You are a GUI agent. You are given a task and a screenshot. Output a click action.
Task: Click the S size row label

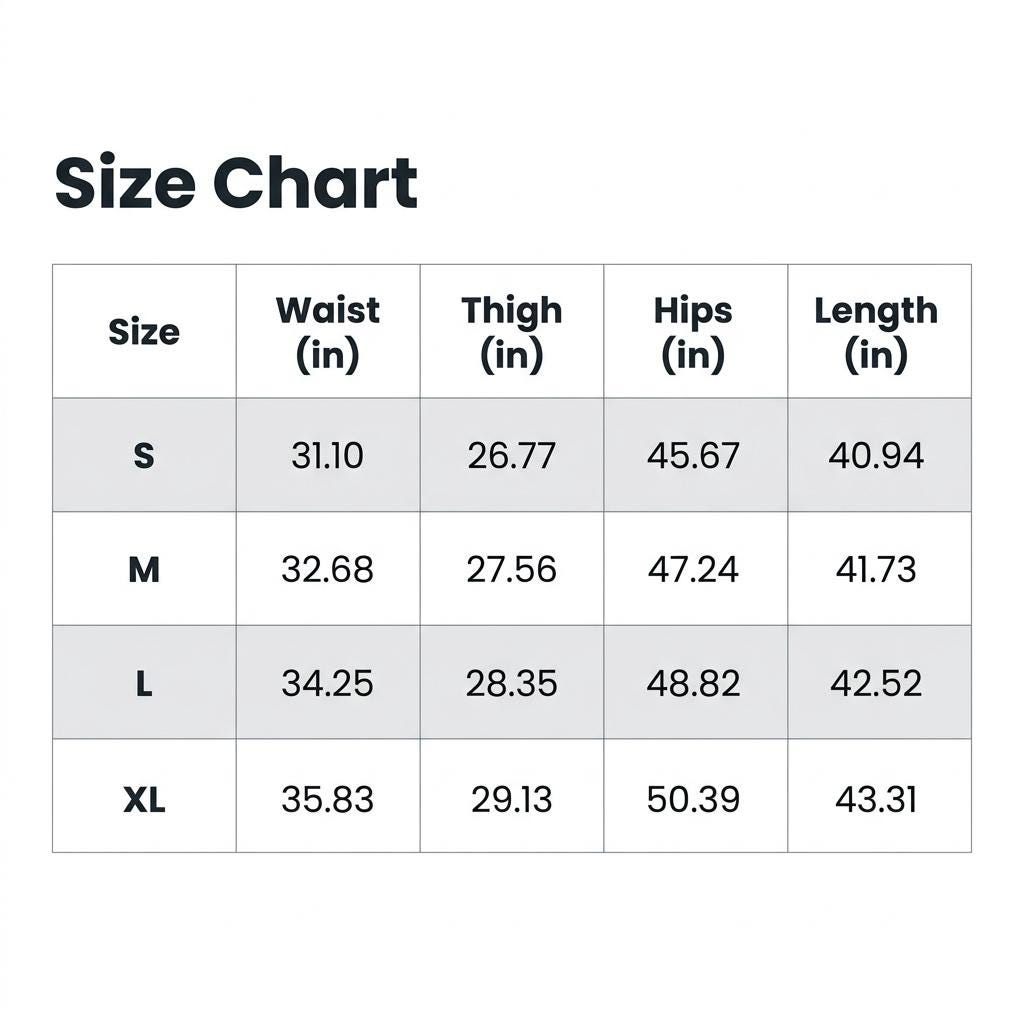coord(144,455)
